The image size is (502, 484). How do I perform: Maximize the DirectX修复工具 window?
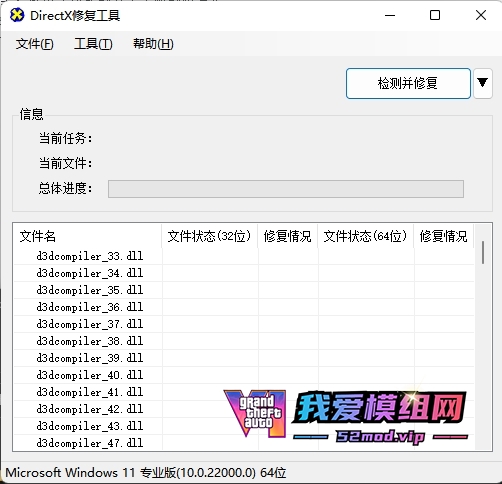(x=435, y=15)
